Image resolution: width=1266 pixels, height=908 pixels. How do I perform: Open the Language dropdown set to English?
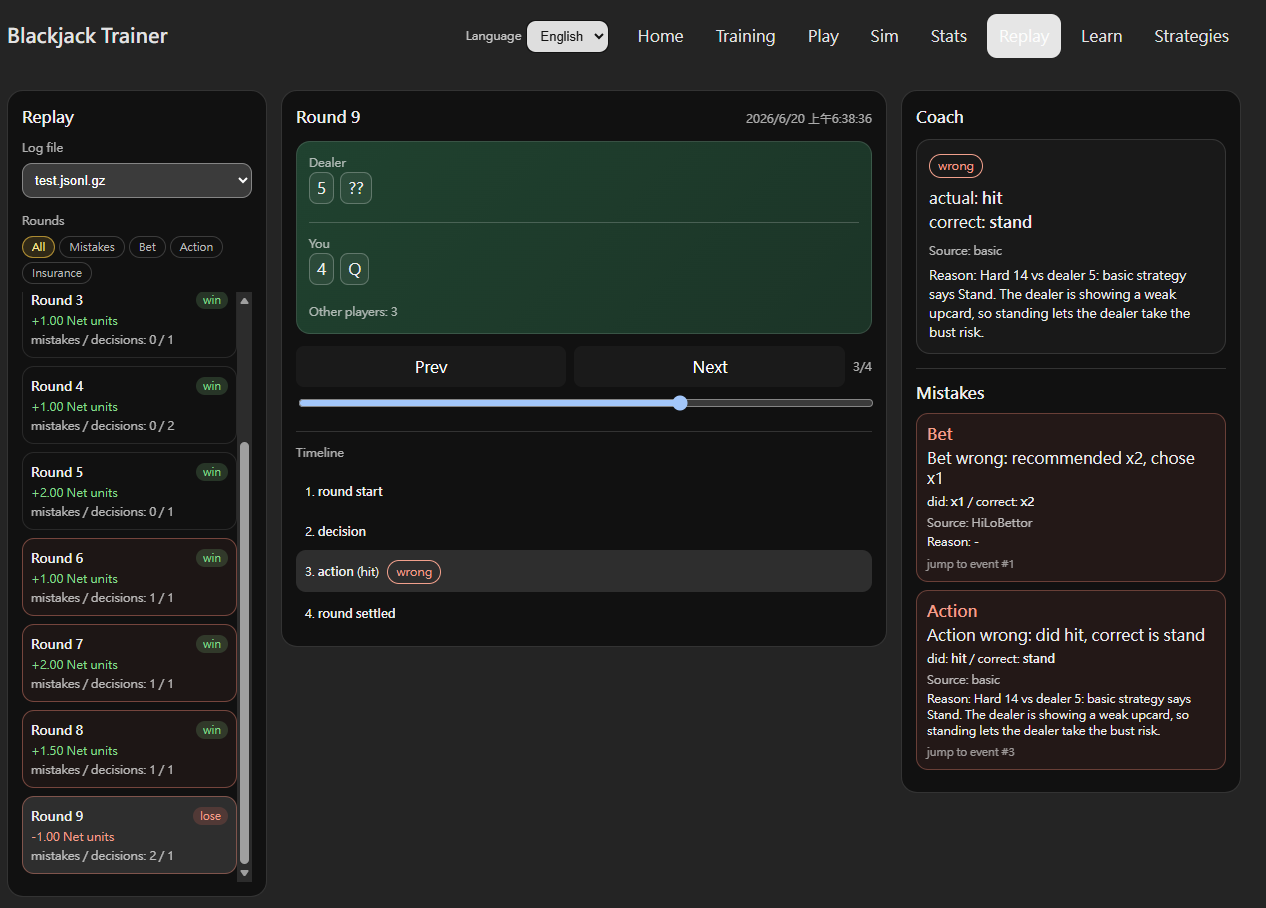(567, 36)
